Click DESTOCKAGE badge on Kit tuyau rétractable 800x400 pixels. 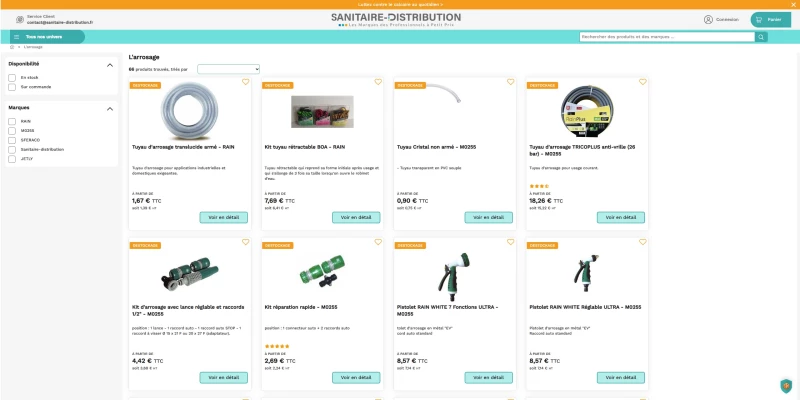(x=278, y=85)
